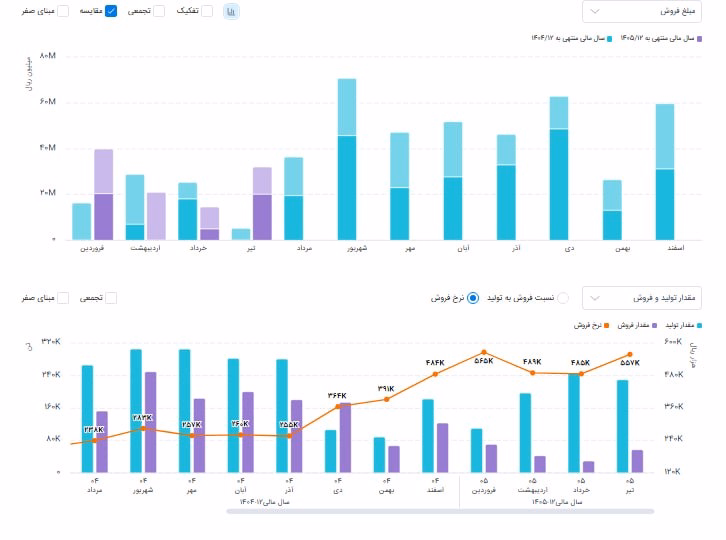The height and width of the screenshot is (540, 726).
Task: Toggle legend swatch for سال مالی ۱۴۰۴/۱۲
Action: (610, 39)
